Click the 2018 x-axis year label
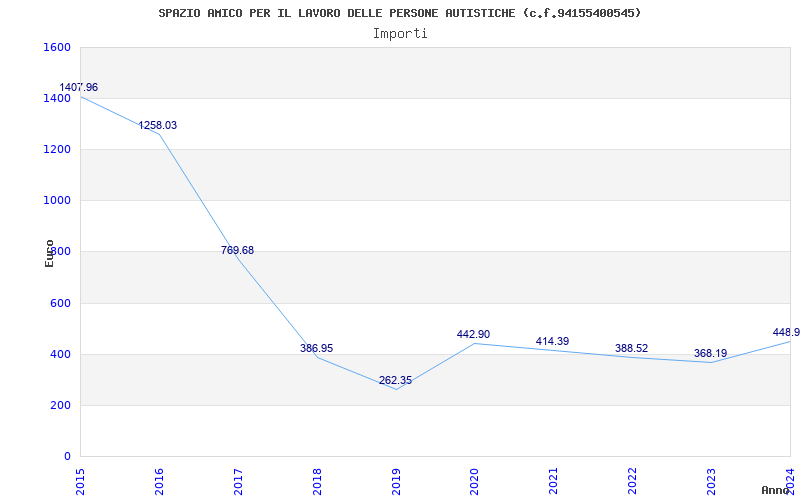The width and height of the screenshot is (800, 500). (x=317, y=481)
